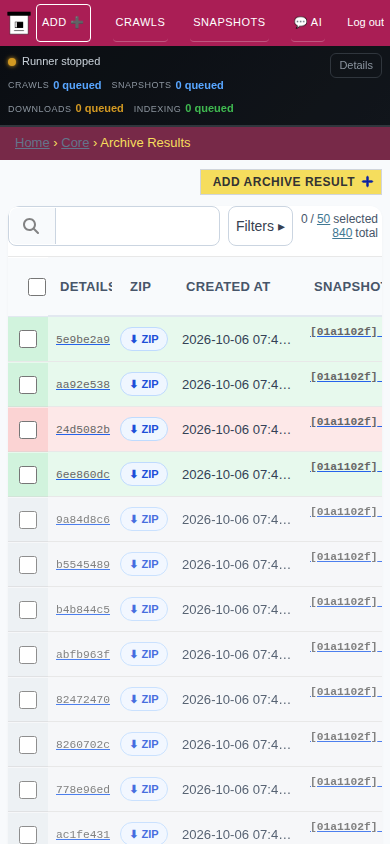Sort by DETAILS column header

[86, 286]
